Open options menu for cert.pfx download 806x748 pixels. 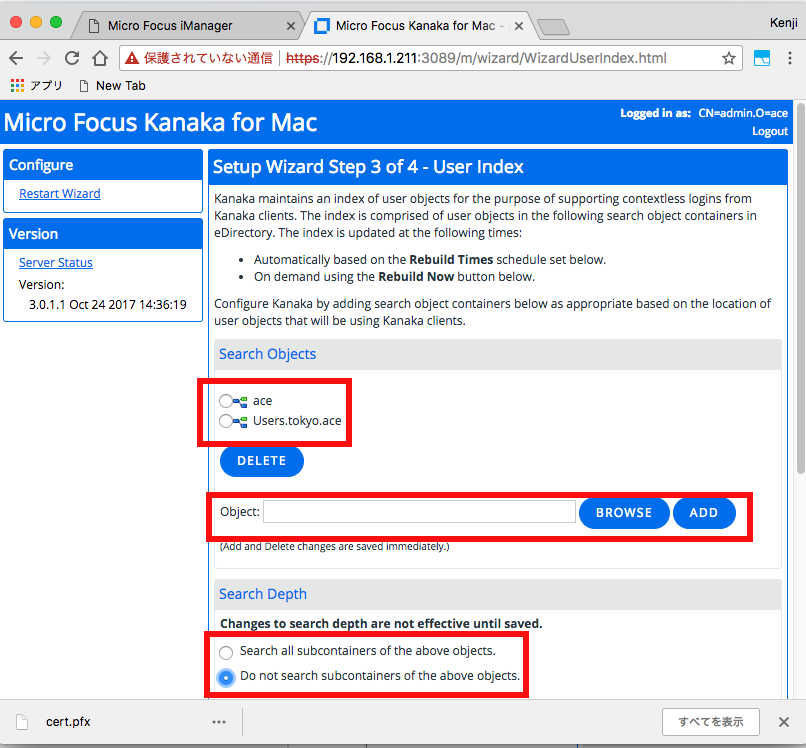[x=219, y=722]
